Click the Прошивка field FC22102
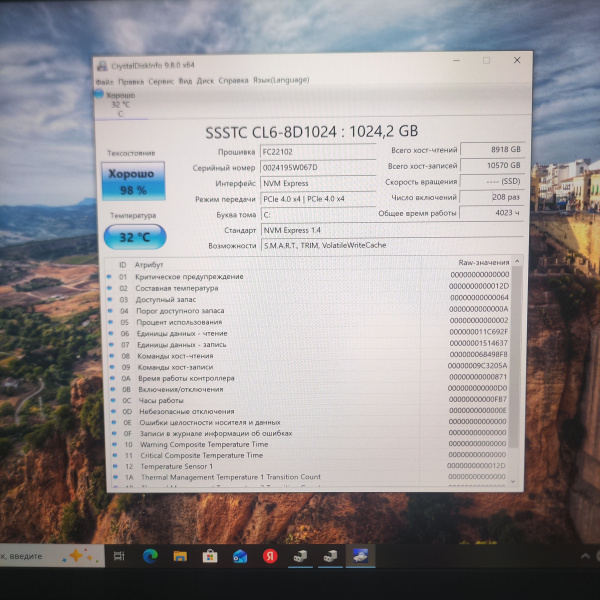This screenshot has height=600, width=600. pyautogui.click(x=318, y=152)
